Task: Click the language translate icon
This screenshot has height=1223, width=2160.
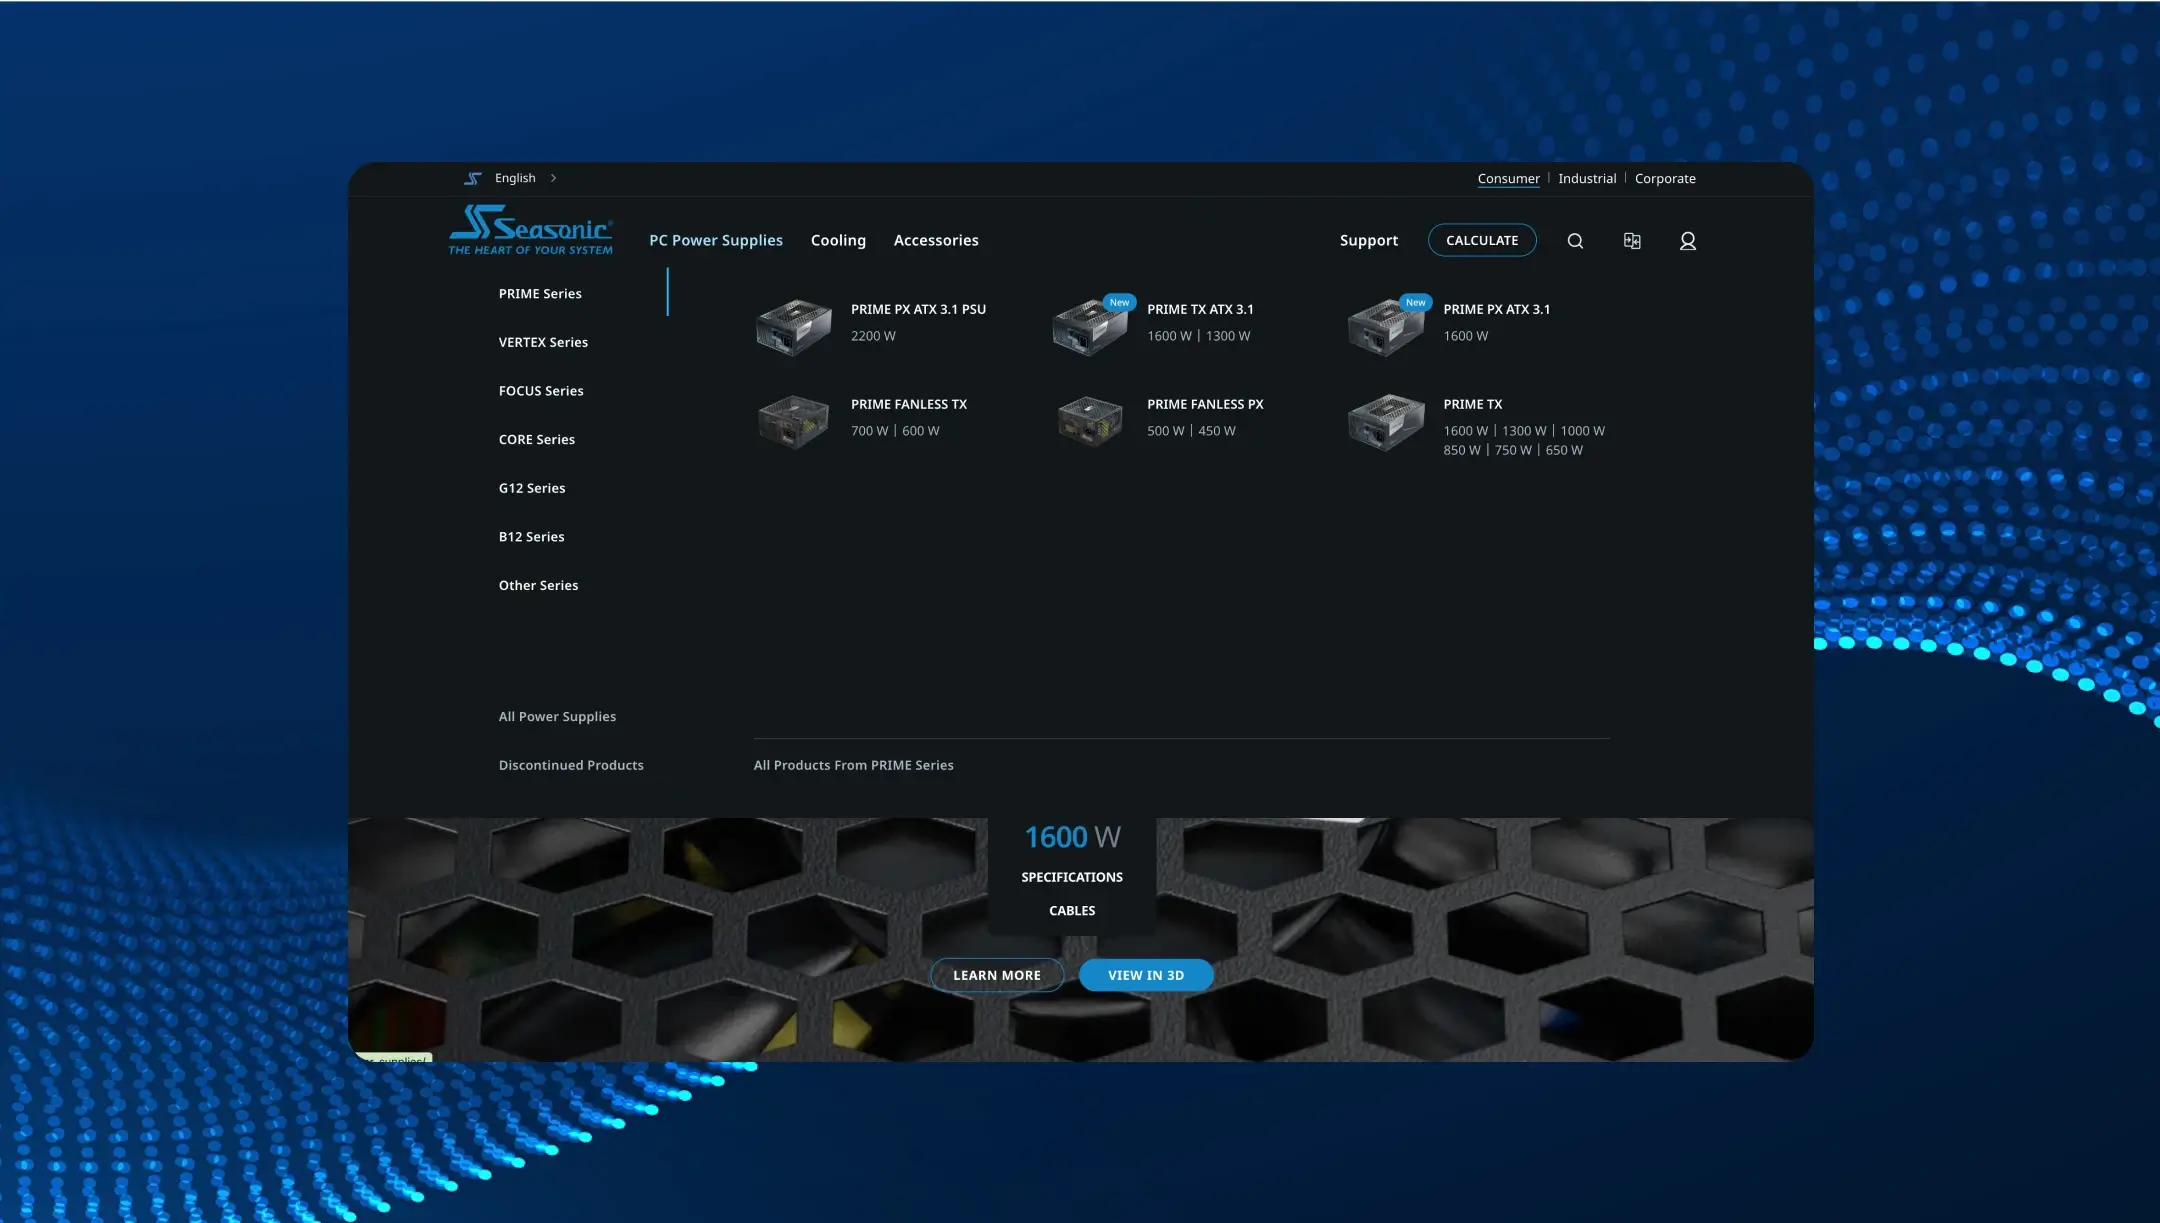Action: (x=1632, y=241)
